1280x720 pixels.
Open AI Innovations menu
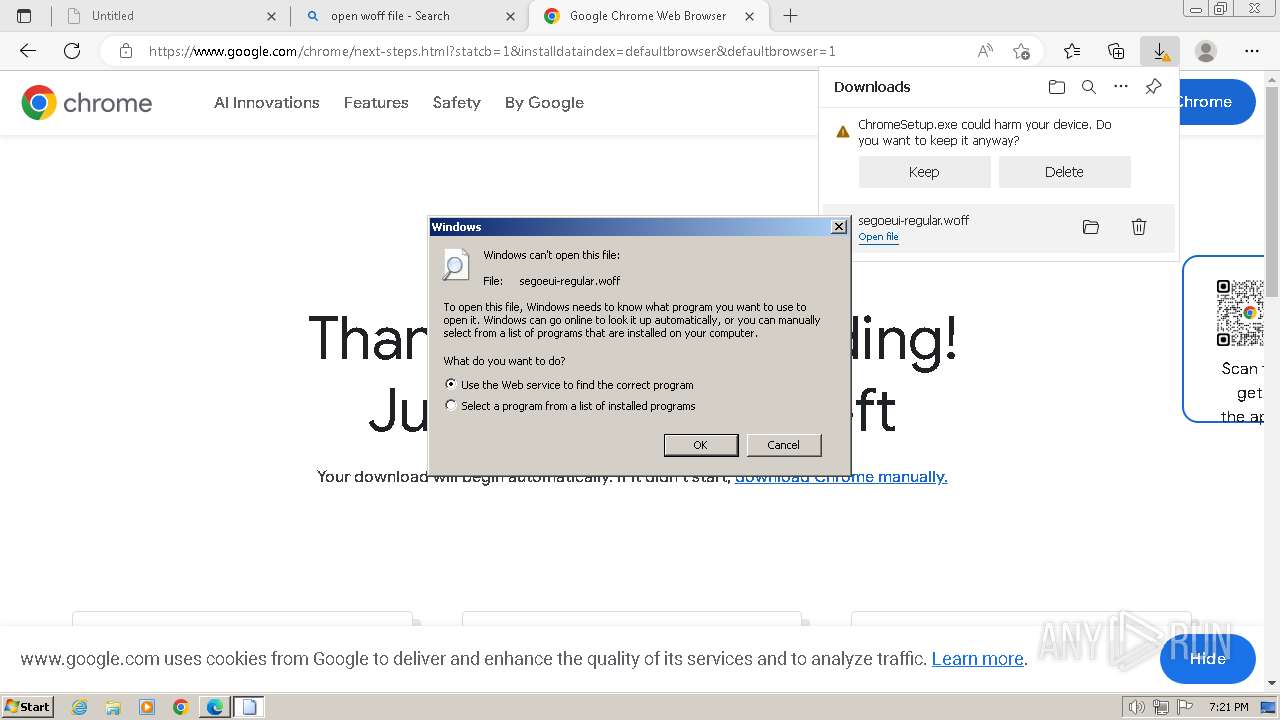click(x=267, y=102)
